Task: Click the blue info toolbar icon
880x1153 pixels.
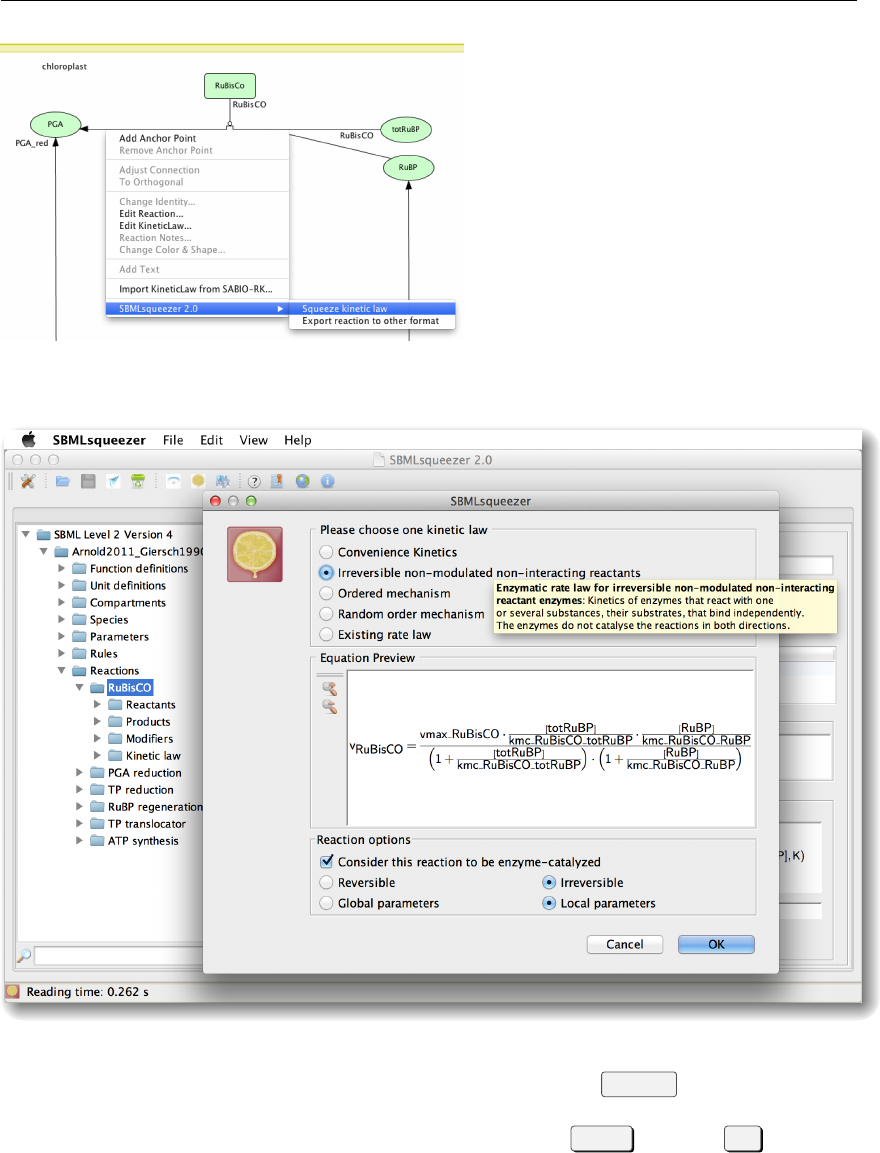Action: coord(328,481)
